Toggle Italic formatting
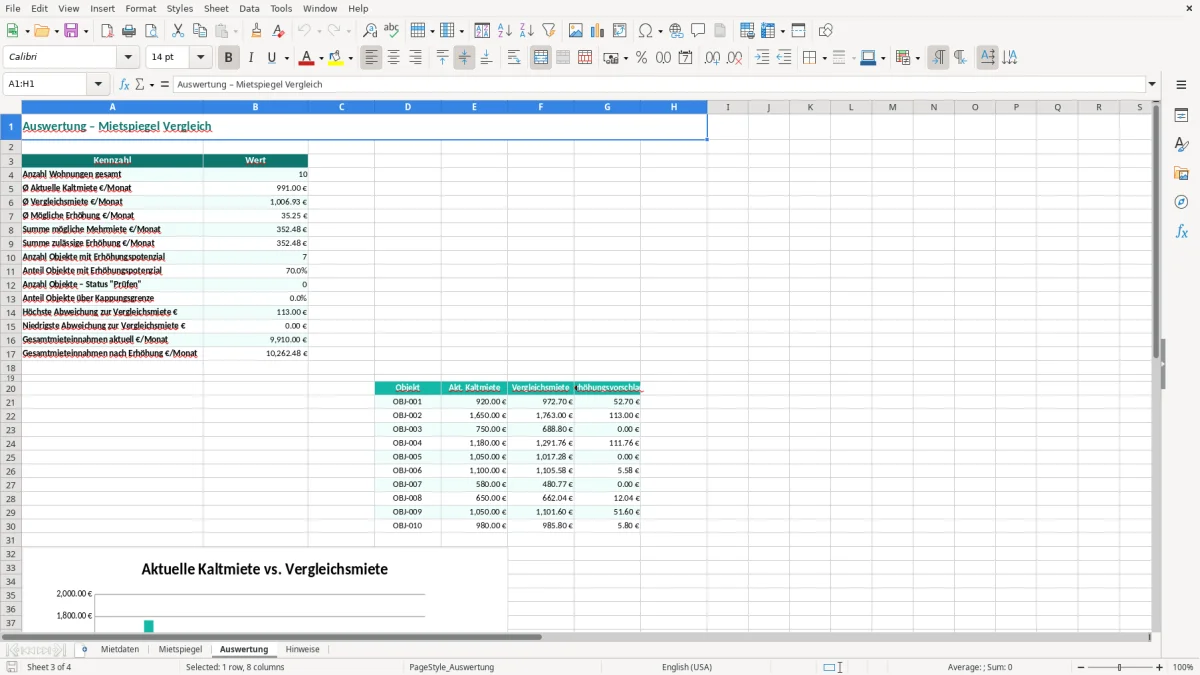Screen dimensions: 1200x675 tap(251, 58)
